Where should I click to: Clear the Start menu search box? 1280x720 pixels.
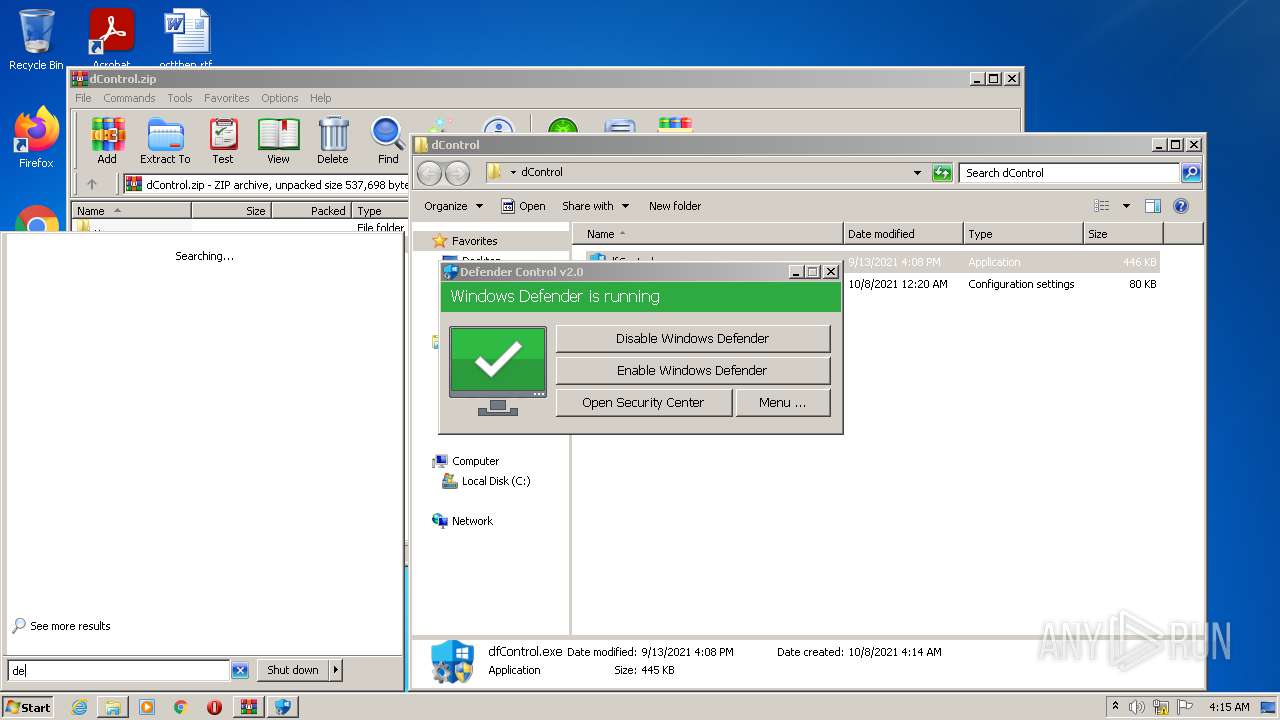pos(240,670)
